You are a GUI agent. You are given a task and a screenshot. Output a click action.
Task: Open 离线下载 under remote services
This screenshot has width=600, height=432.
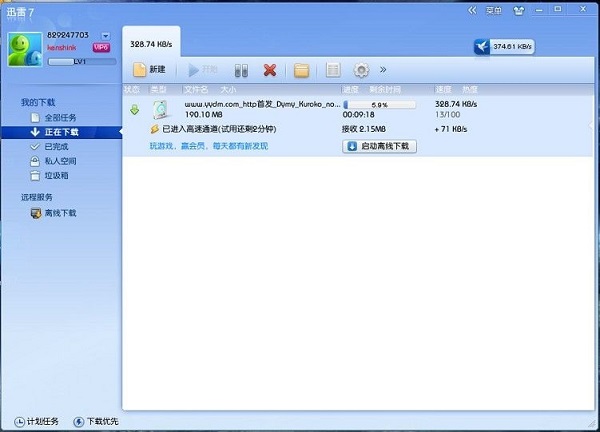pos(60,213)
